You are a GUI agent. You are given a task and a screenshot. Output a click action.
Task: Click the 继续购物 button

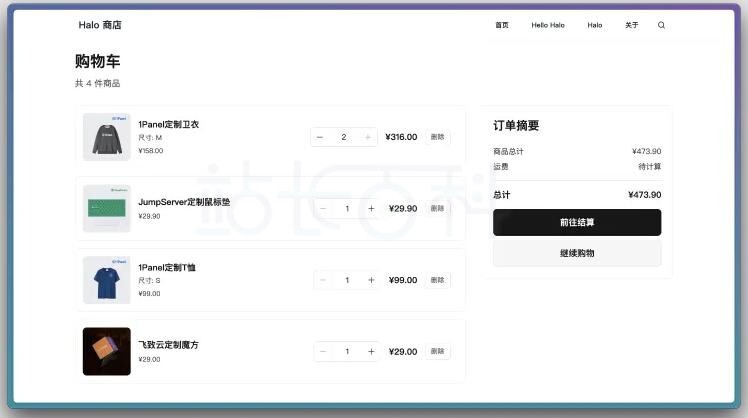pyautogui.click(x=577, y=253)
